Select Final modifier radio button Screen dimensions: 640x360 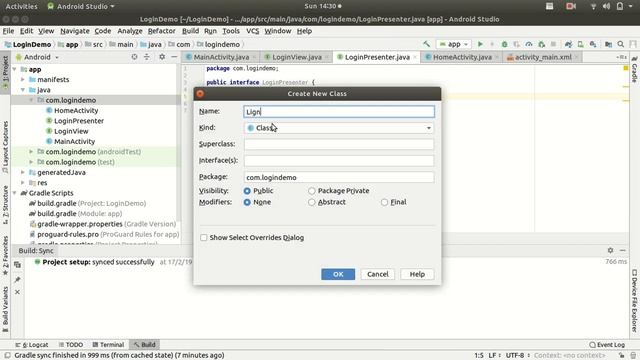coord(384,202)
